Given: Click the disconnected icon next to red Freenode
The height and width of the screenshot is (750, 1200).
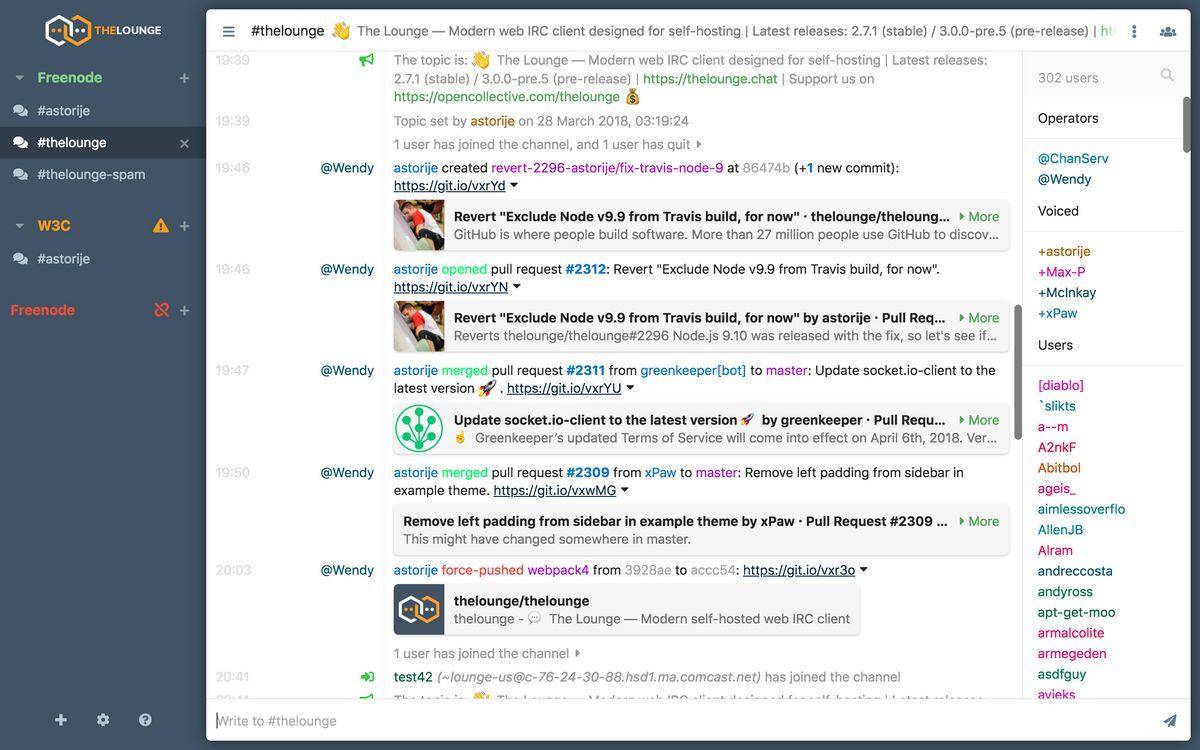Looking at the screenshot, I should (x=161, y=310).
